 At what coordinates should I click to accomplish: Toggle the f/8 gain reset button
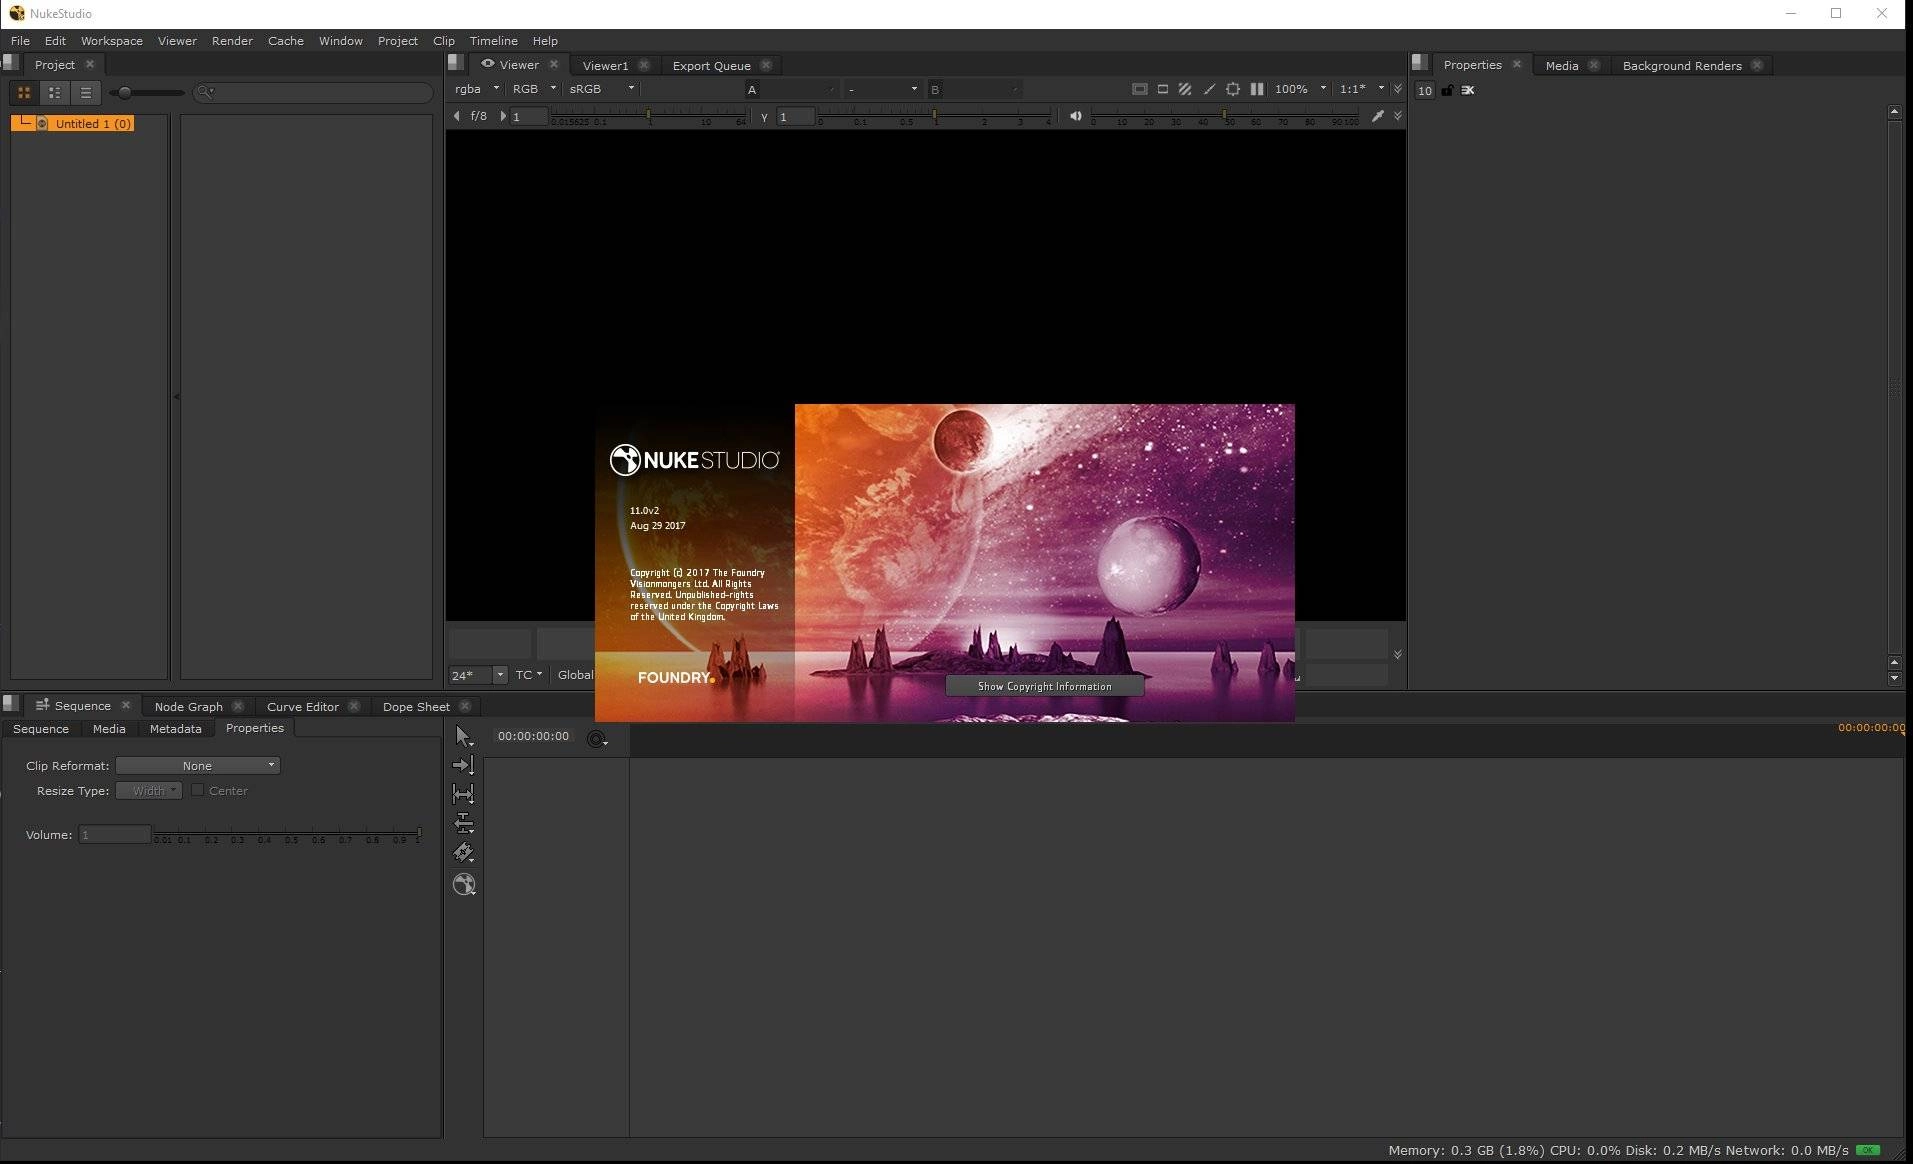coord(479,116)
